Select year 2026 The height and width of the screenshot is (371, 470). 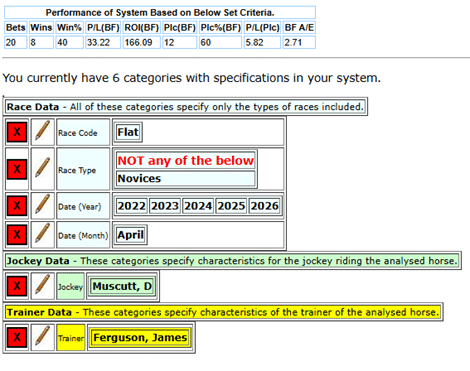pos(265,206)
